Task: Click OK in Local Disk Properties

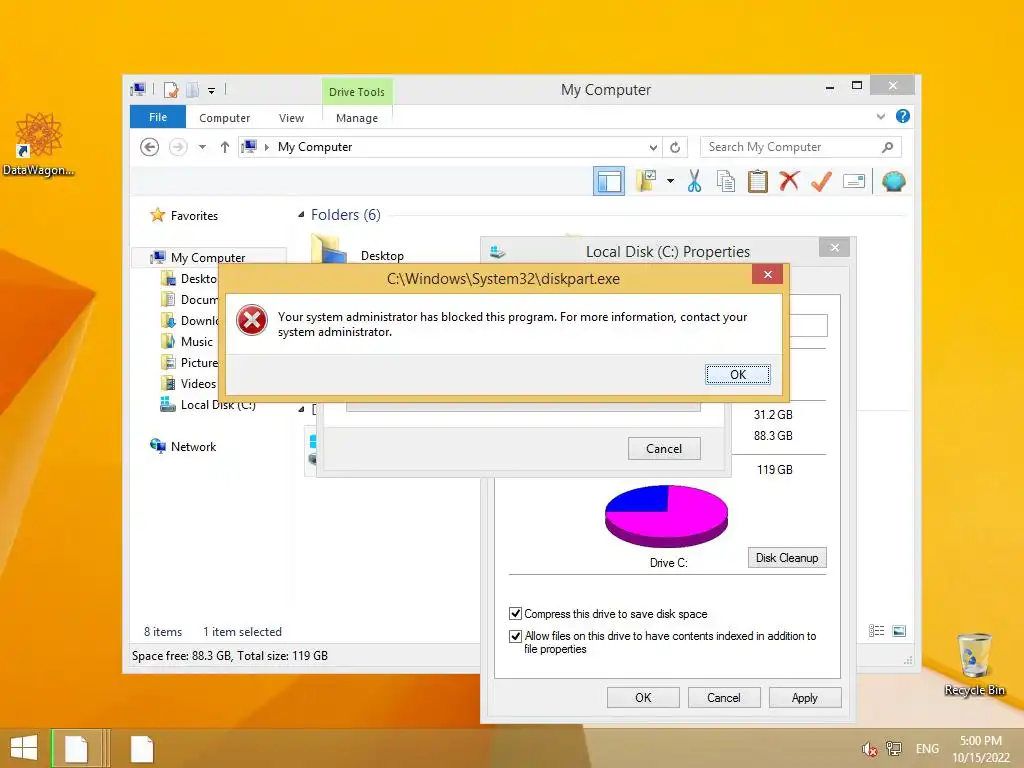Action: [x=643, y=697]
